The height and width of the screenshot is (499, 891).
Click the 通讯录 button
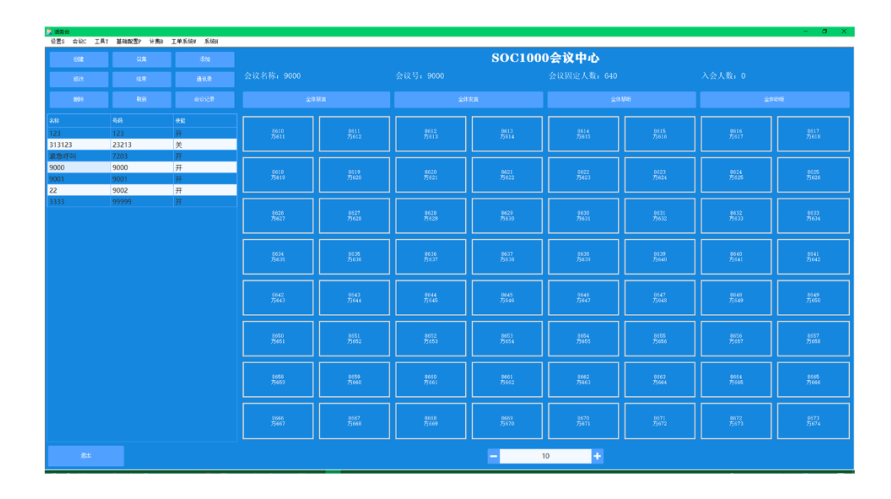pyautogui.click(x=204, y=79)
